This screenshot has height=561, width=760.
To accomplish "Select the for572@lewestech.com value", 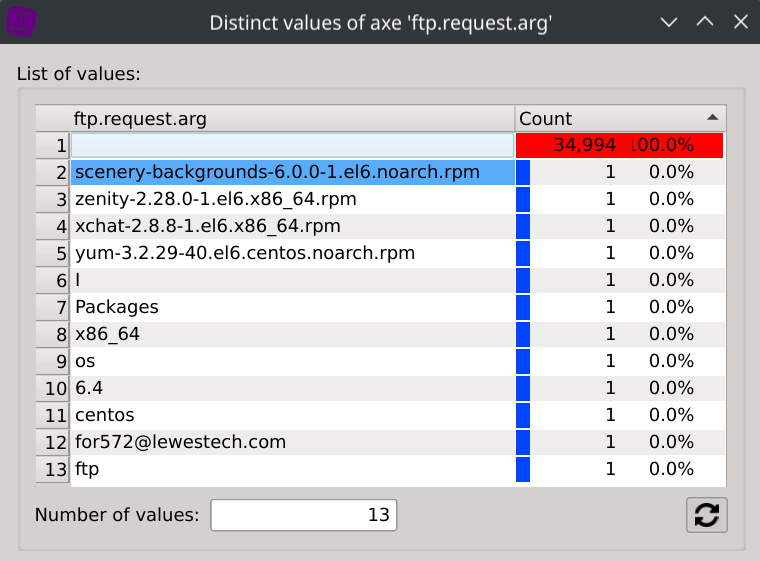I will (180, 441).
